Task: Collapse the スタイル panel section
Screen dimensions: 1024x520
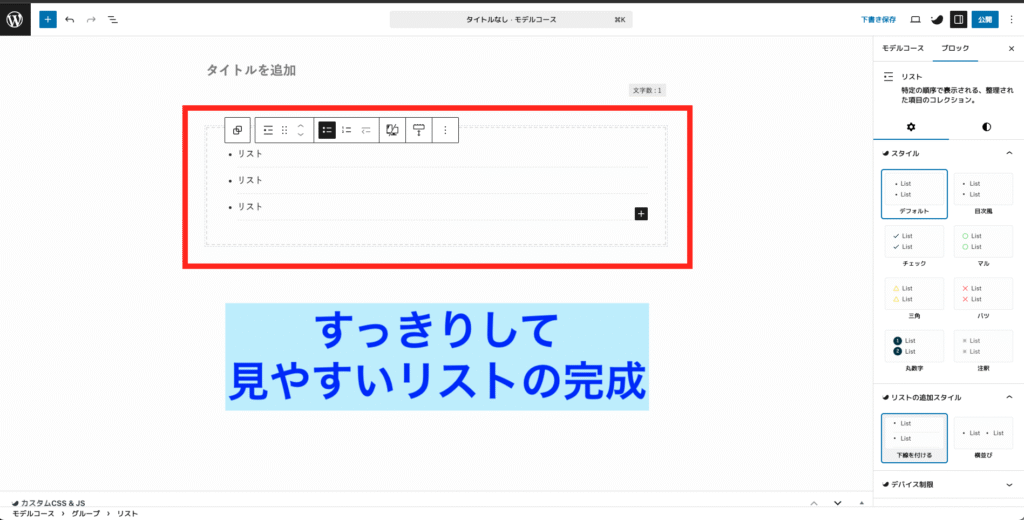Action: pos(1008,153)
